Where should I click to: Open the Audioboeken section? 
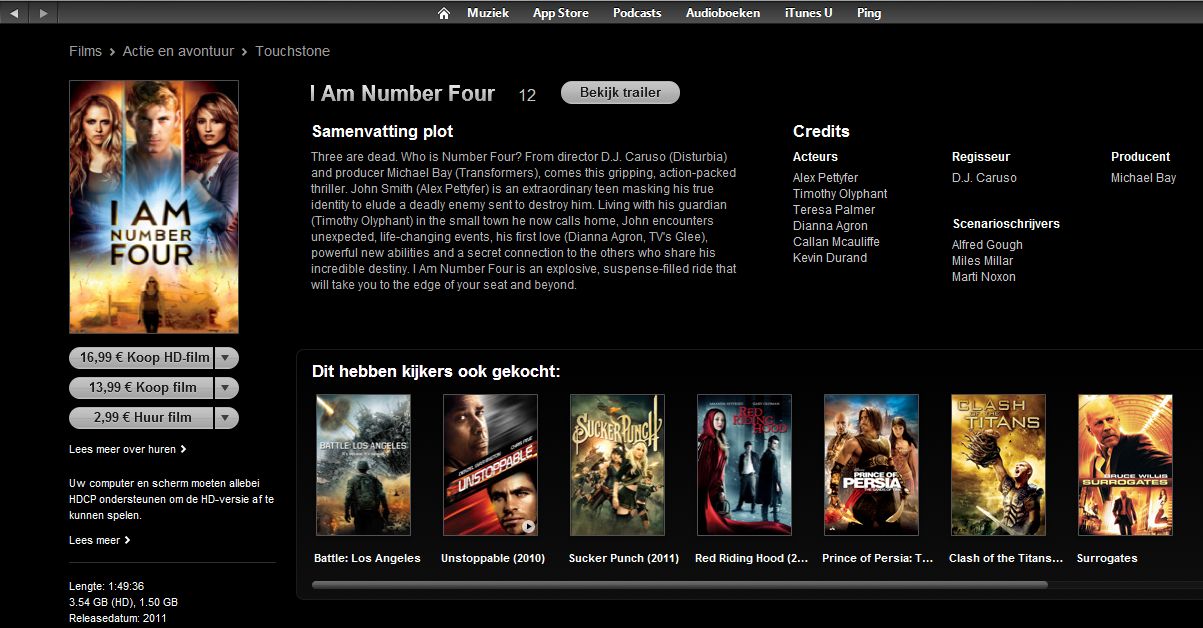tap(723, 13)
